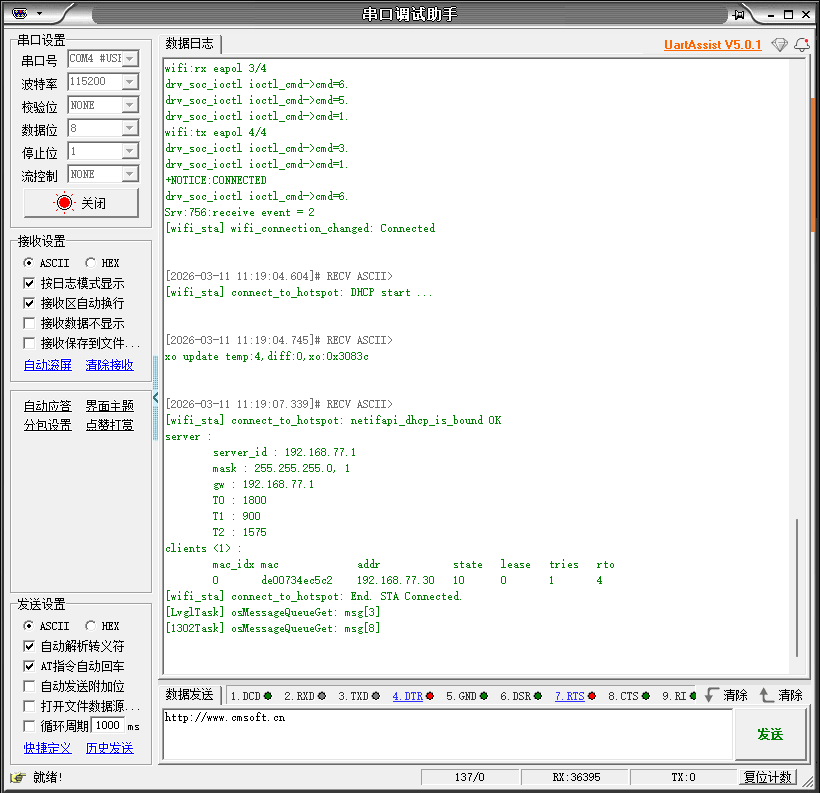Click the TXD signal indicator light
The image size is (820, 793).
point(375,696)
